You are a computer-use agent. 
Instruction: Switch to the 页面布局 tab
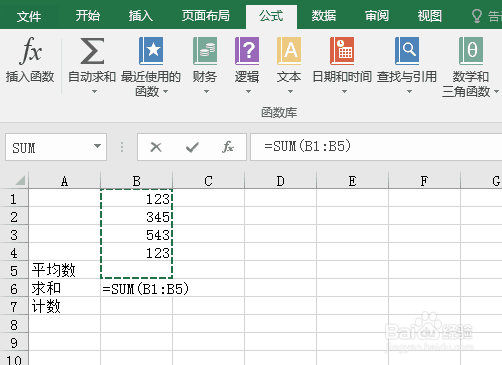coord(206,16)
